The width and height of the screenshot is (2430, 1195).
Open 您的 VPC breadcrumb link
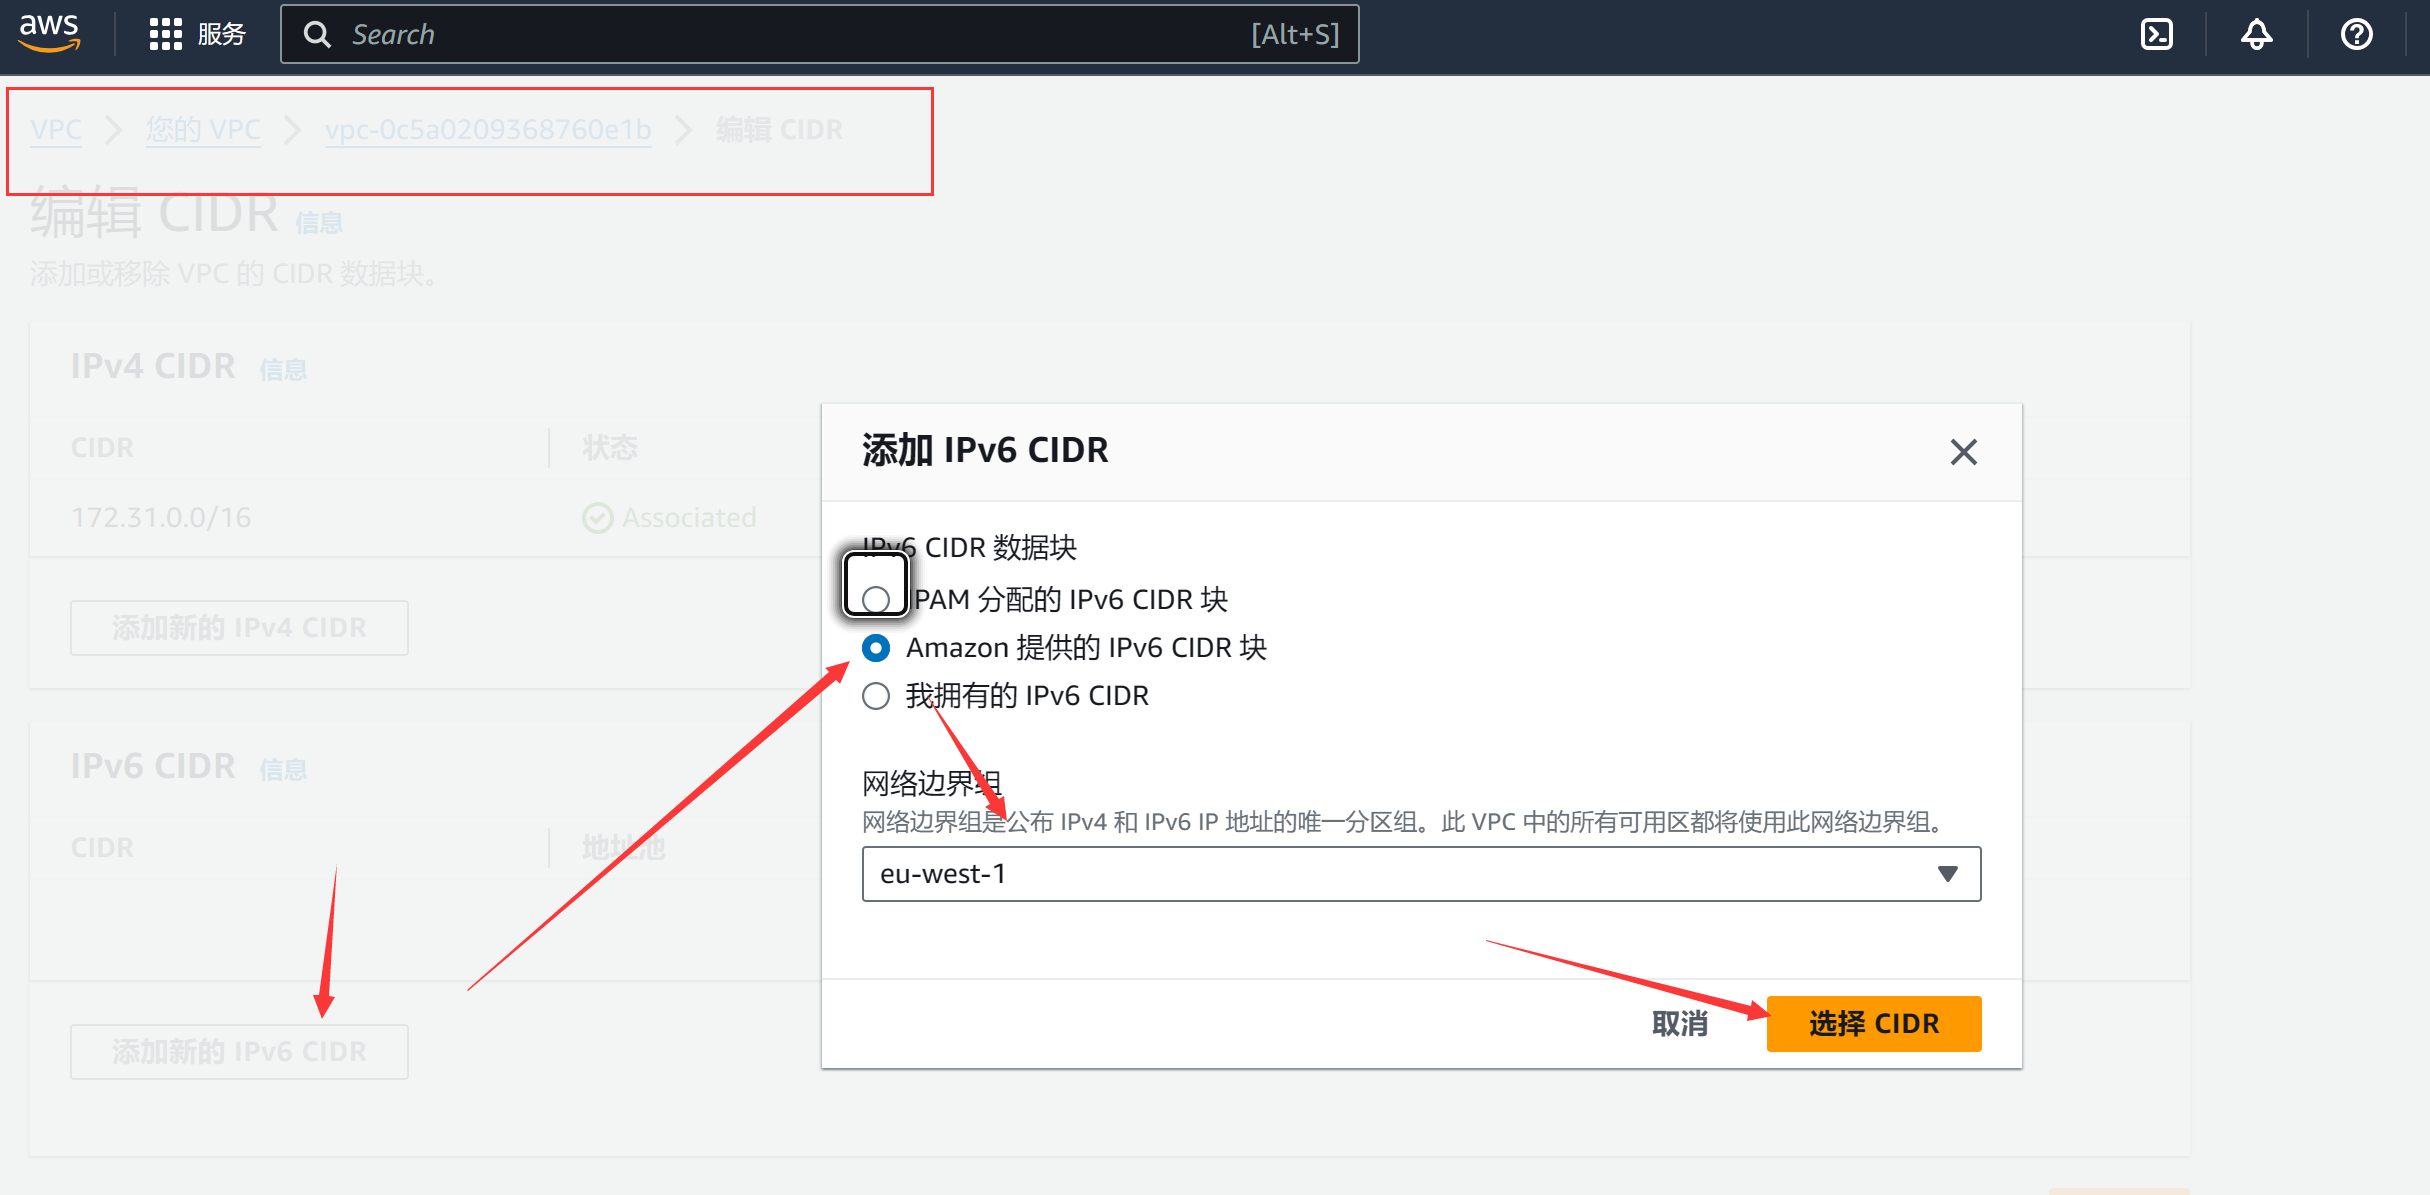tap(203, 130)
